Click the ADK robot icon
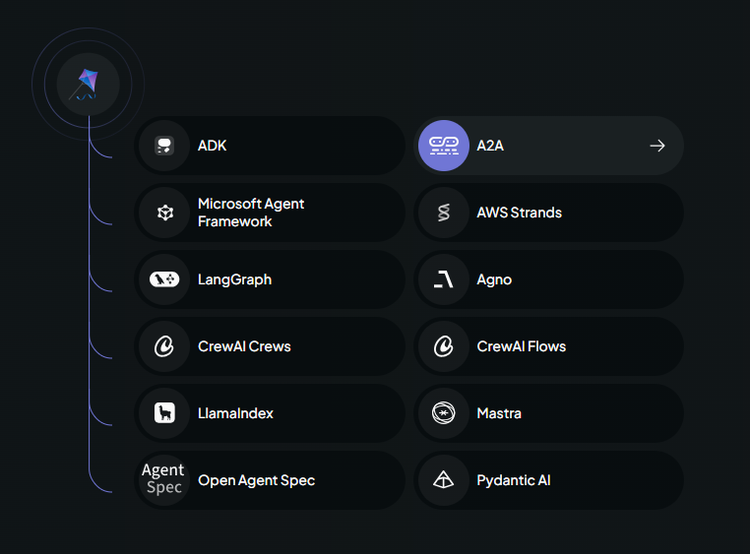 (165, 145)
